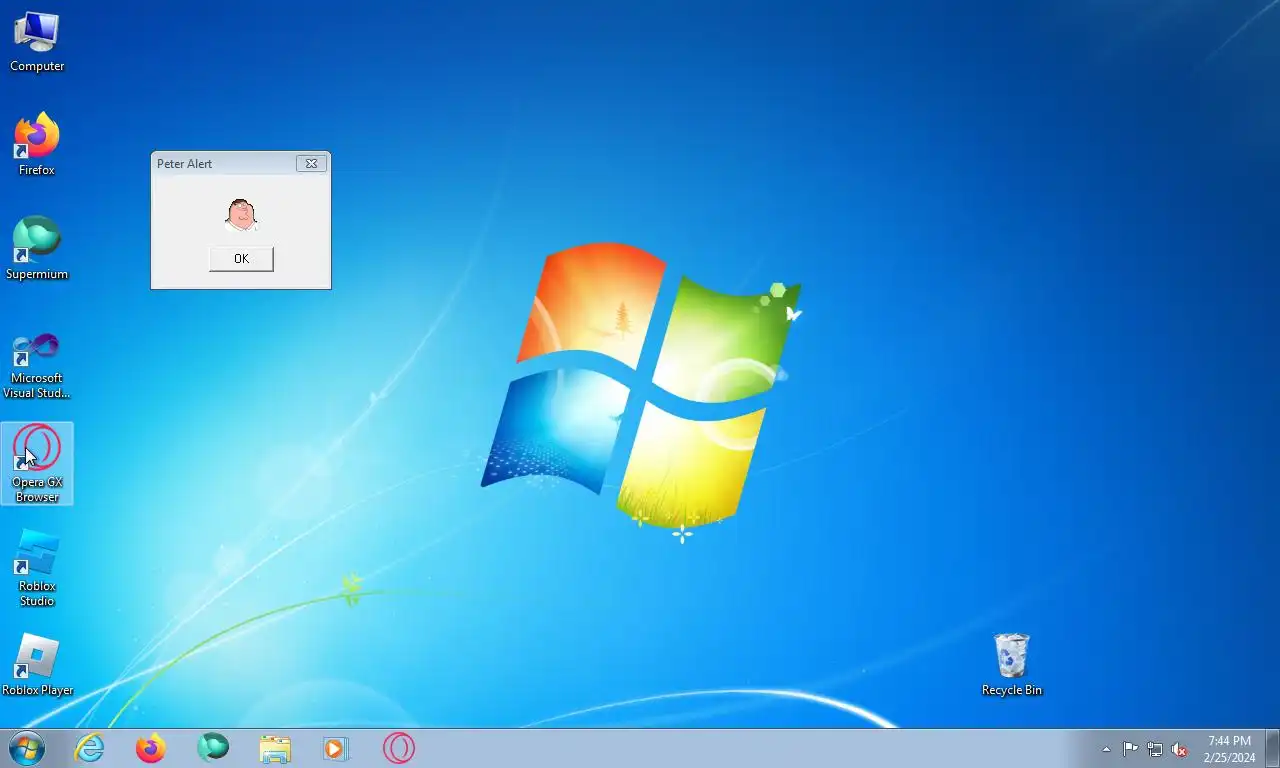Select the Firefox desktop shortcut

point(37,145)
